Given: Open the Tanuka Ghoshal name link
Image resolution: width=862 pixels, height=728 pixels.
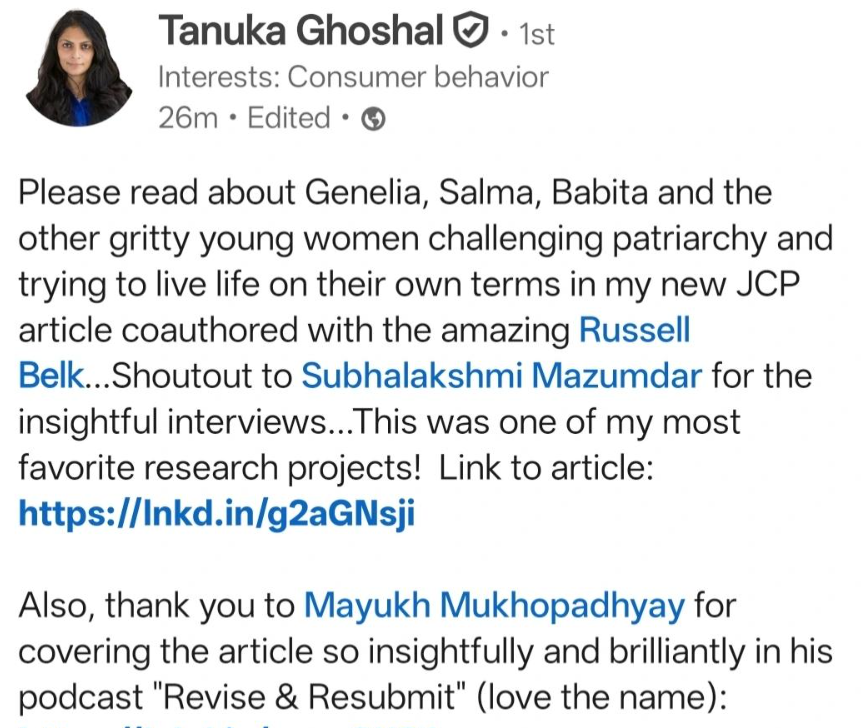Looking at the screenshot, I should 300,33.
